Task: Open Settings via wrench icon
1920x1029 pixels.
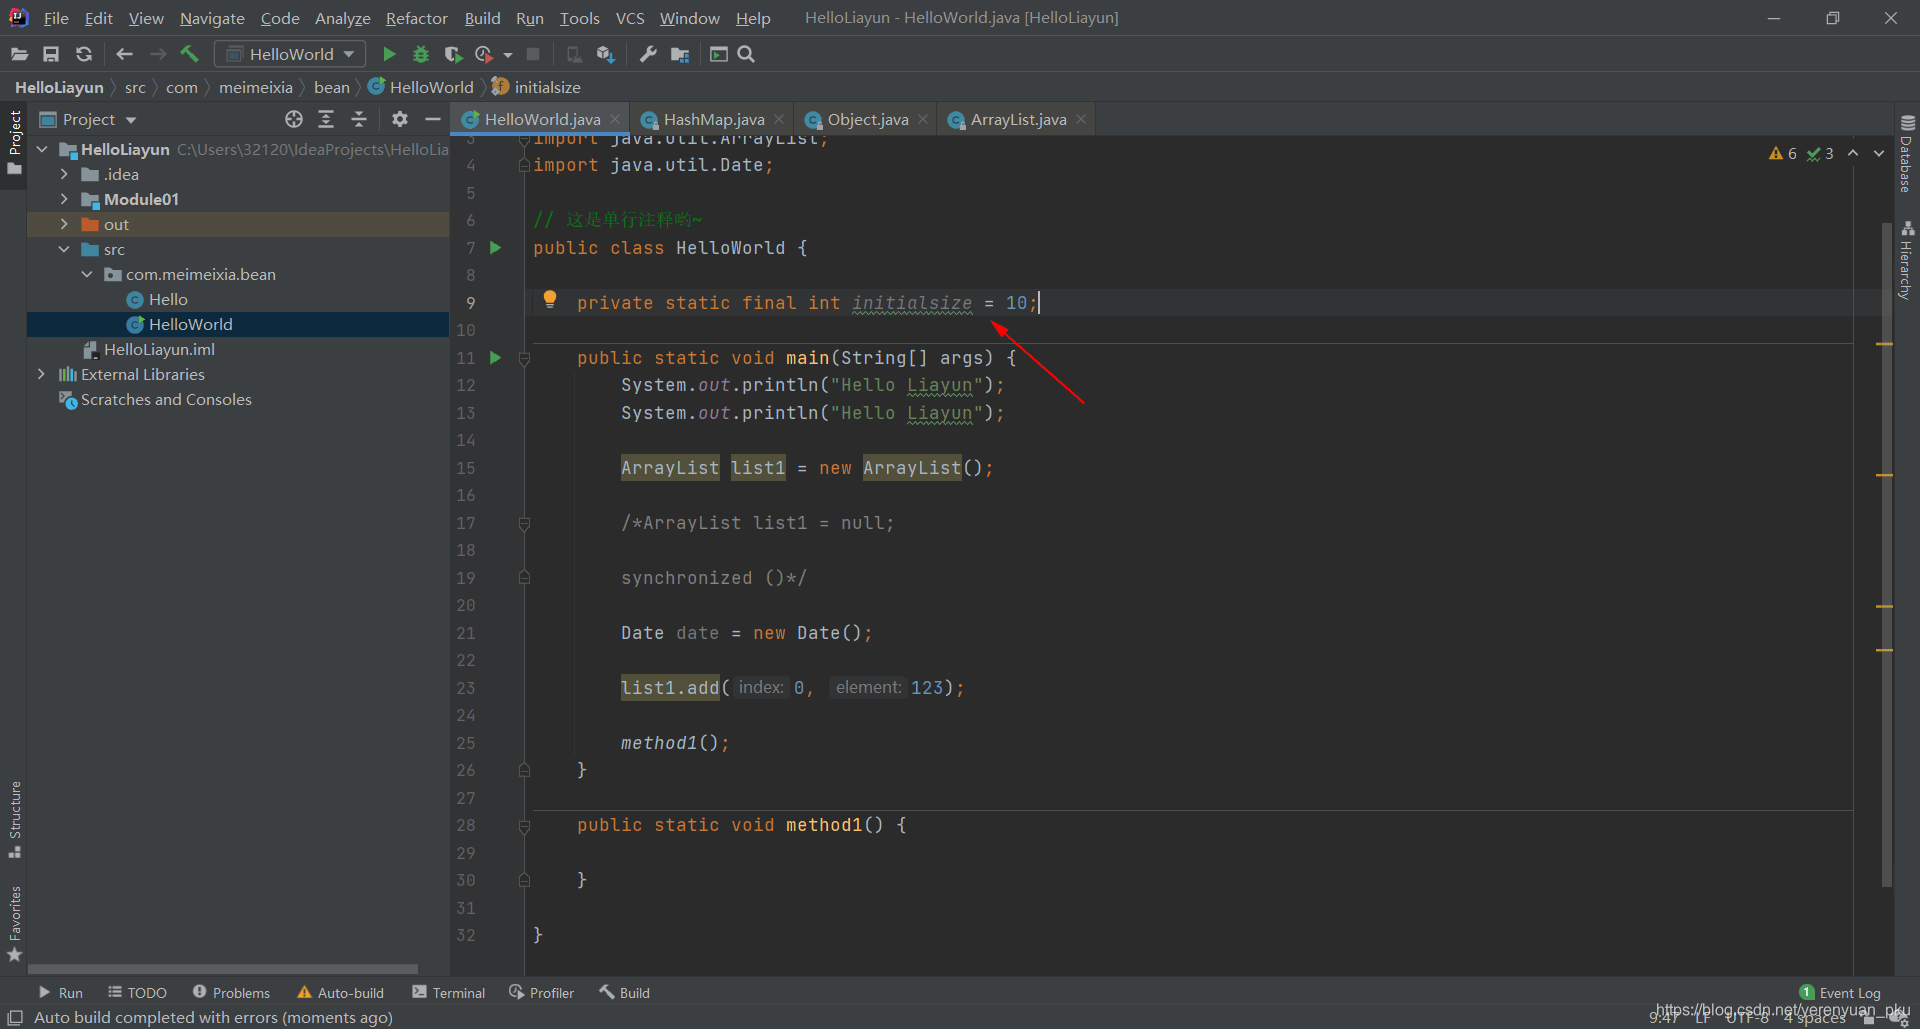Action: pyautogui.click(x=648, y=54)
